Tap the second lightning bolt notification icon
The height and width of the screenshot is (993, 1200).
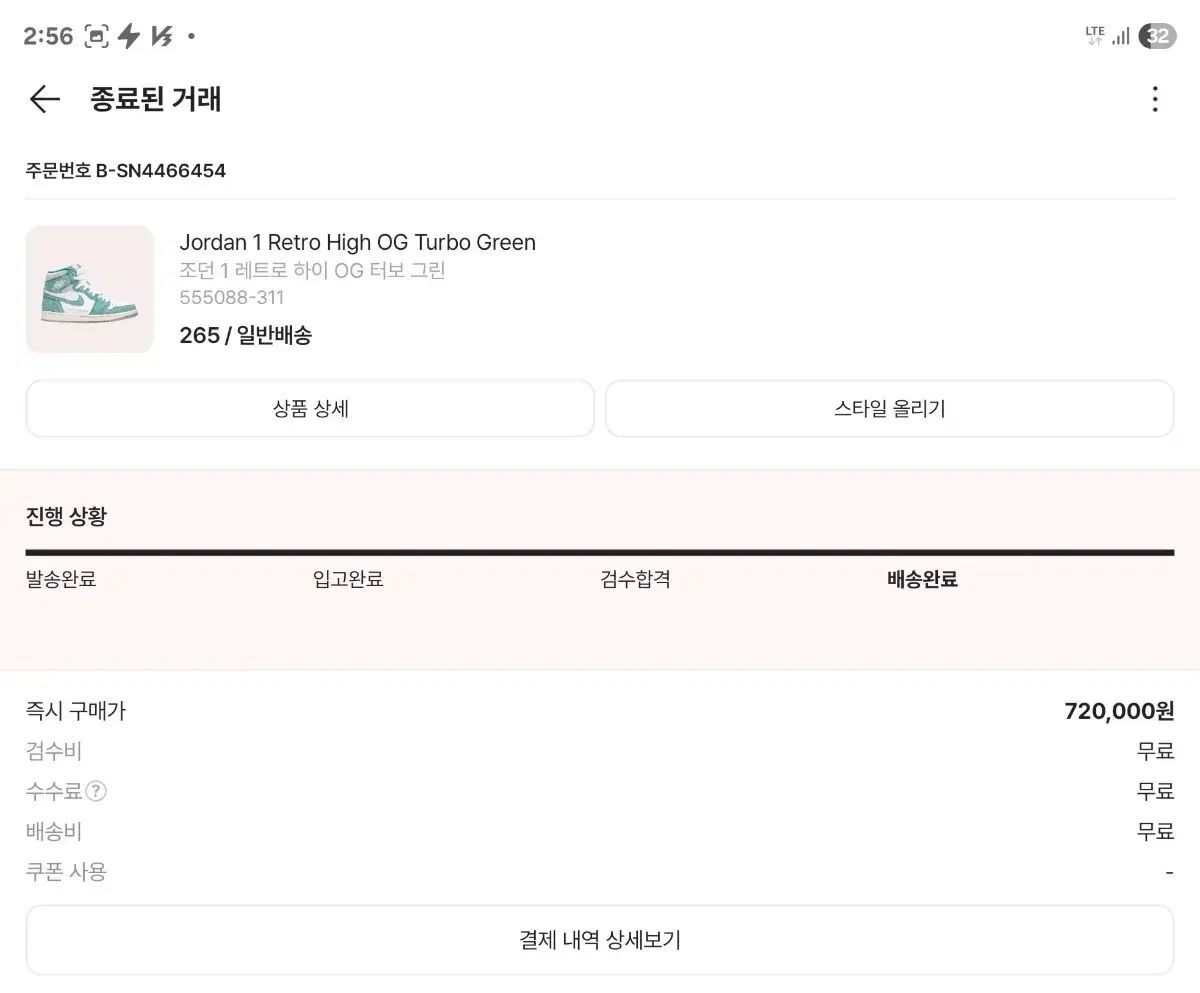tap(161, 37)
